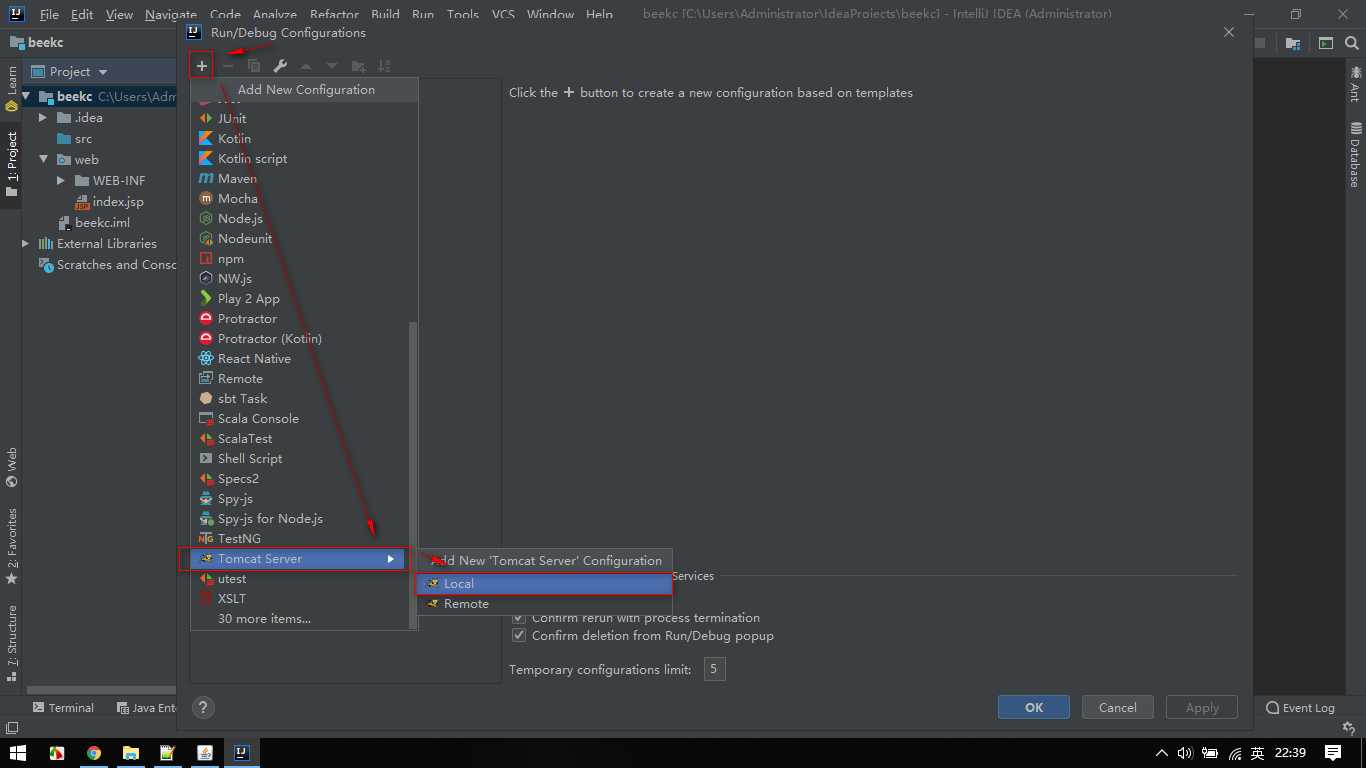Click the Create New Folder icon
Viewport: 1366px width, 768px height.
coord(358,66)
